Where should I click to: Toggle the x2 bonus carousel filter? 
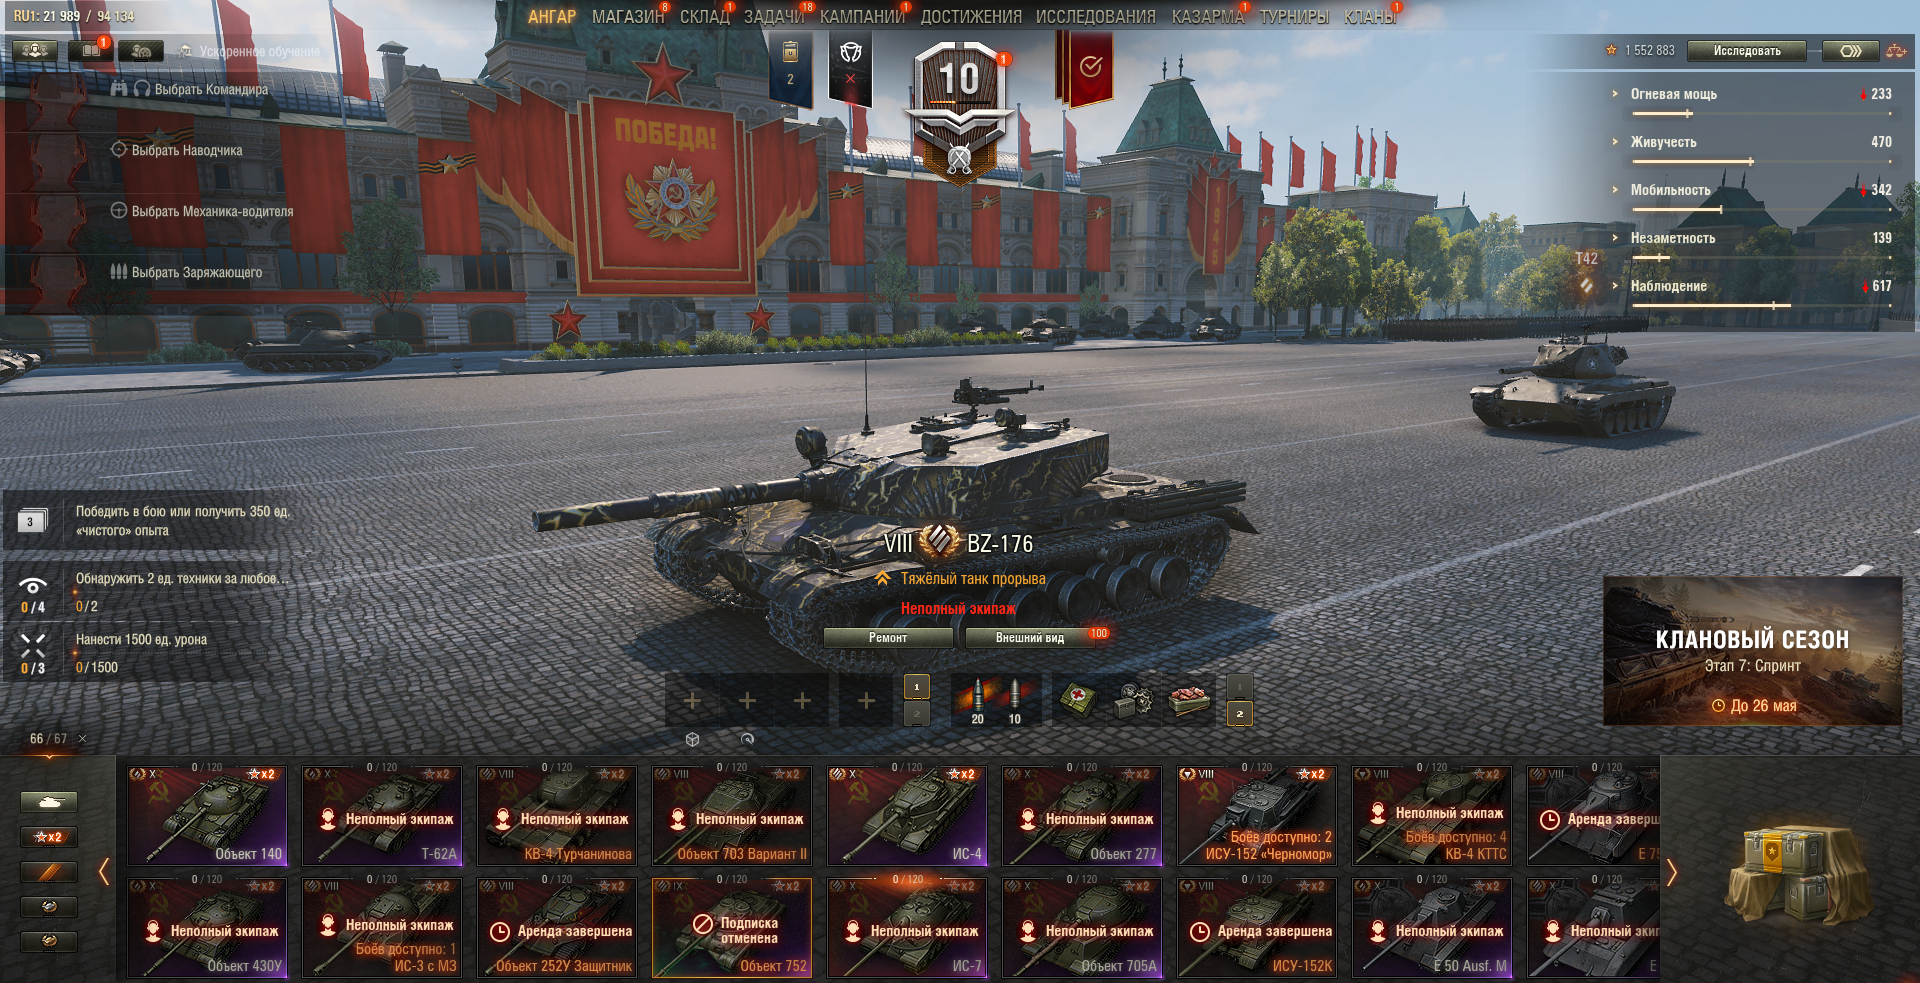(48, 837)
